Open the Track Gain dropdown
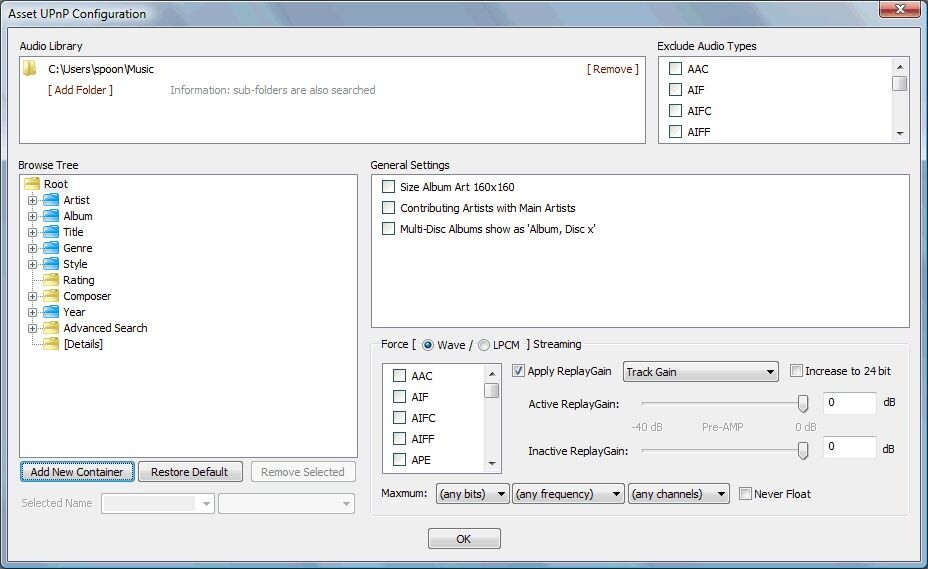 click(x=701, y=372)
